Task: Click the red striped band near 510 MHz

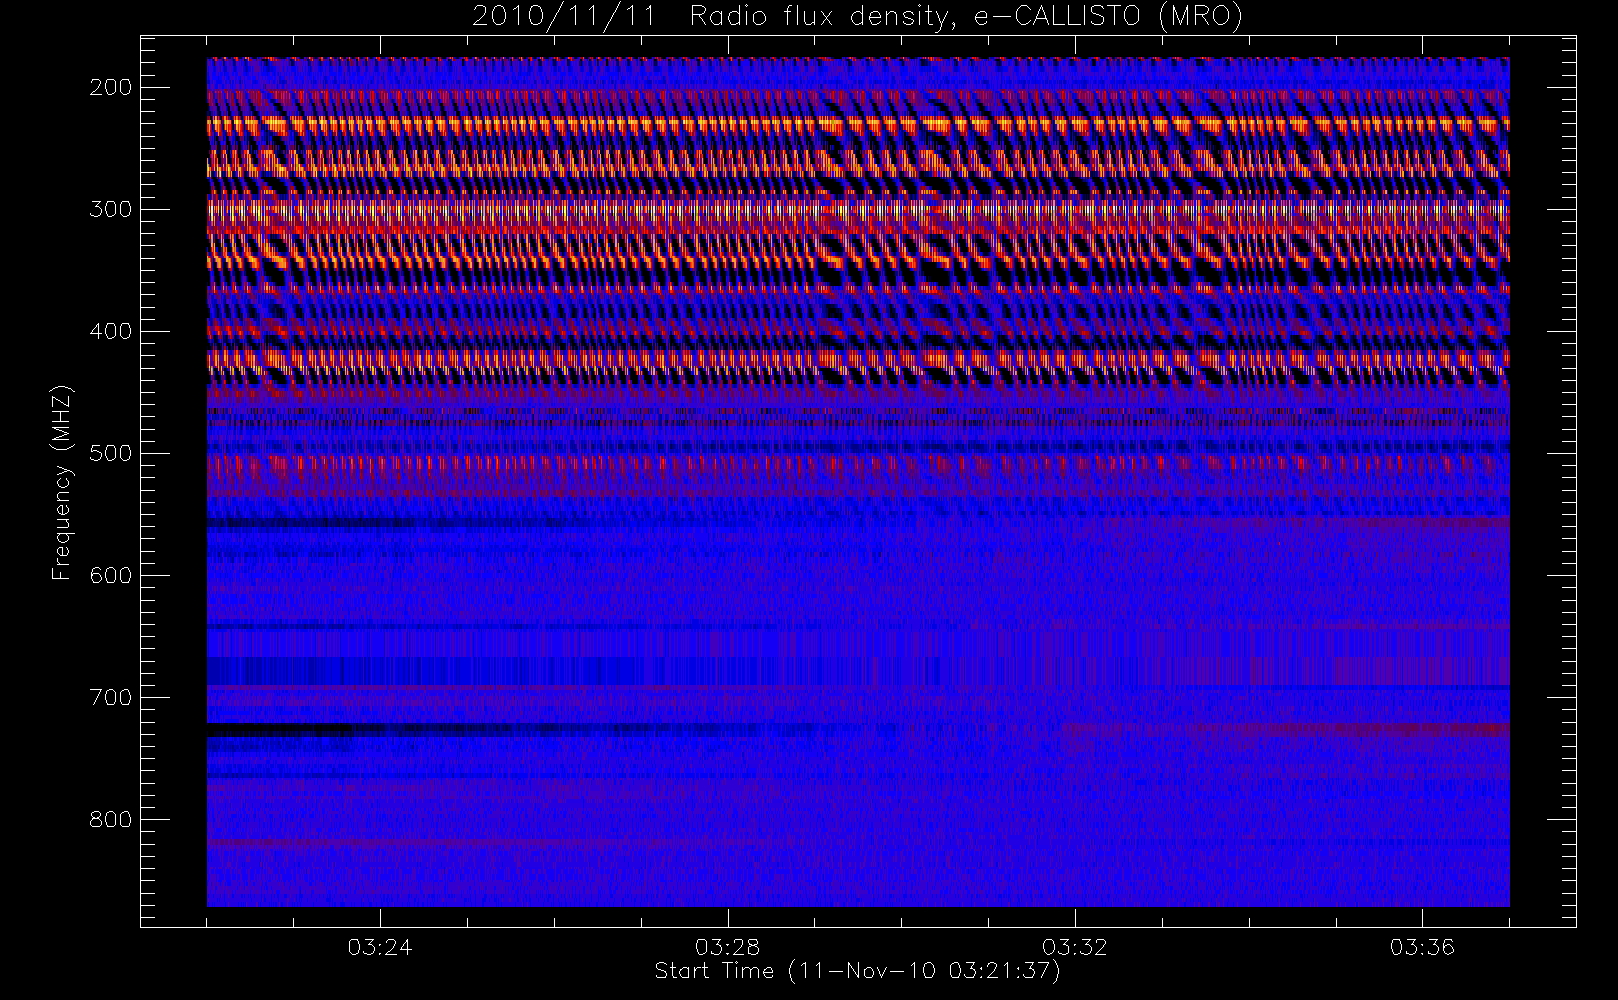Action: point(858,466)
